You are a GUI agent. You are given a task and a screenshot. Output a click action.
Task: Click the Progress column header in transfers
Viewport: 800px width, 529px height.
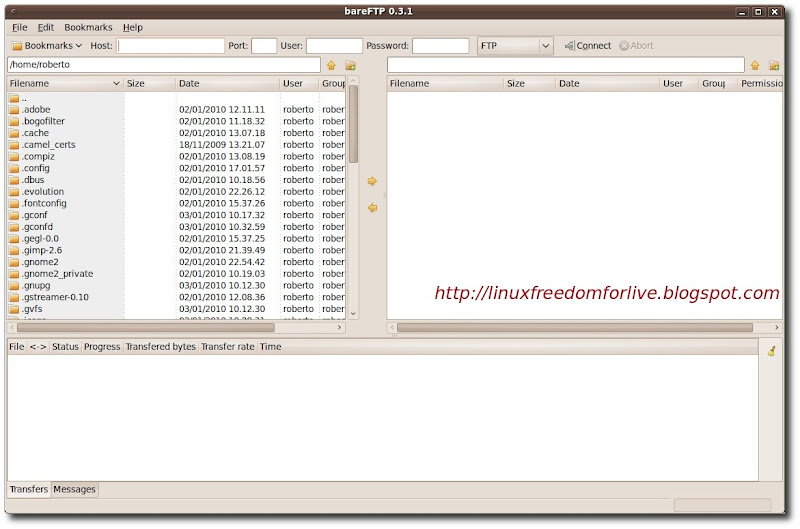pos(102,346)
